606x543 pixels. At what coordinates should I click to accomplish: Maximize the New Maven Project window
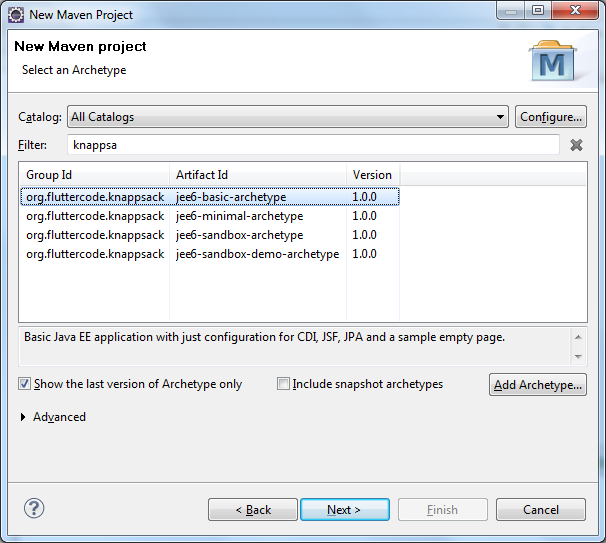(538, 10)
